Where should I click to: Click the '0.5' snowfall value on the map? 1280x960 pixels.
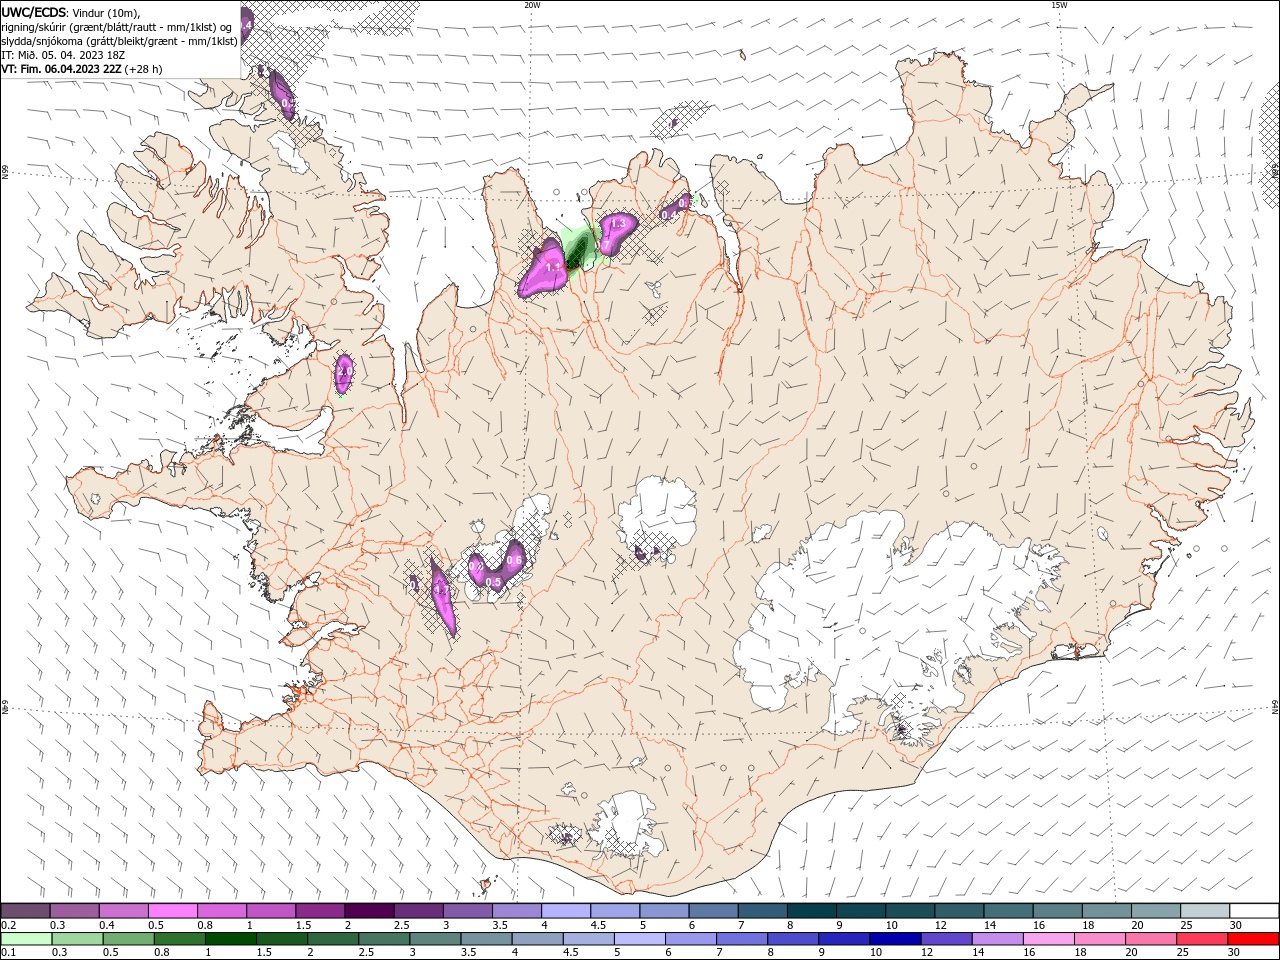[x=493, y=581]
